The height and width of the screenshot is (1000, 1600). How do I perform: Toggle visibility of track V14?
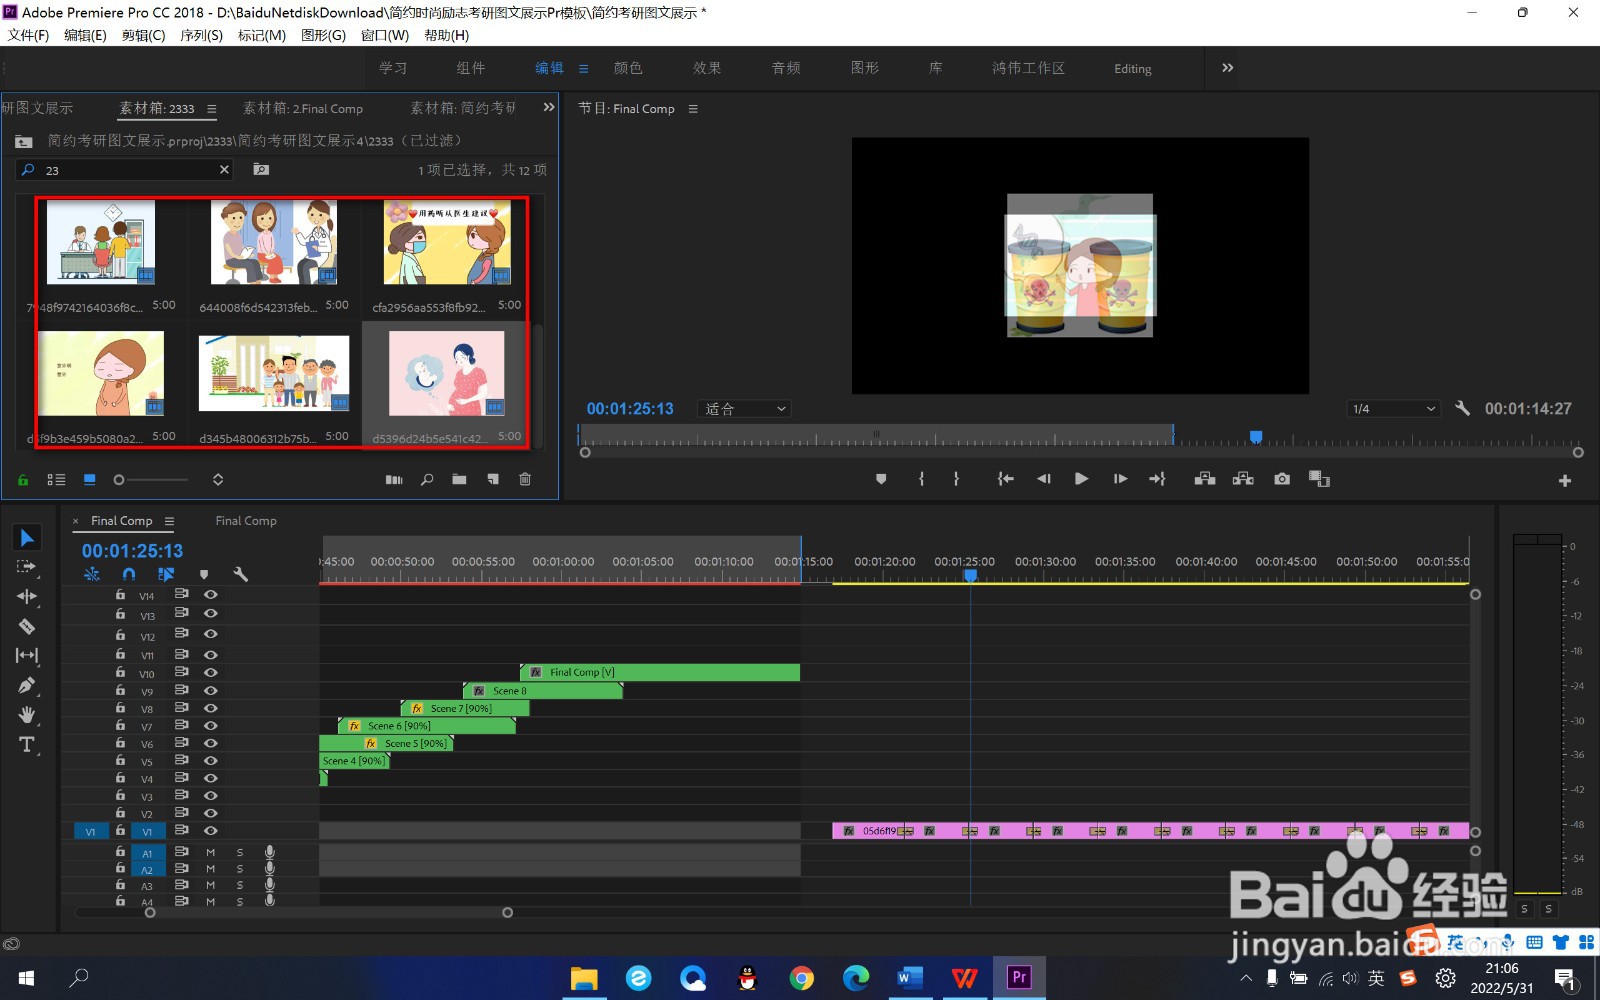click(211, 595)
